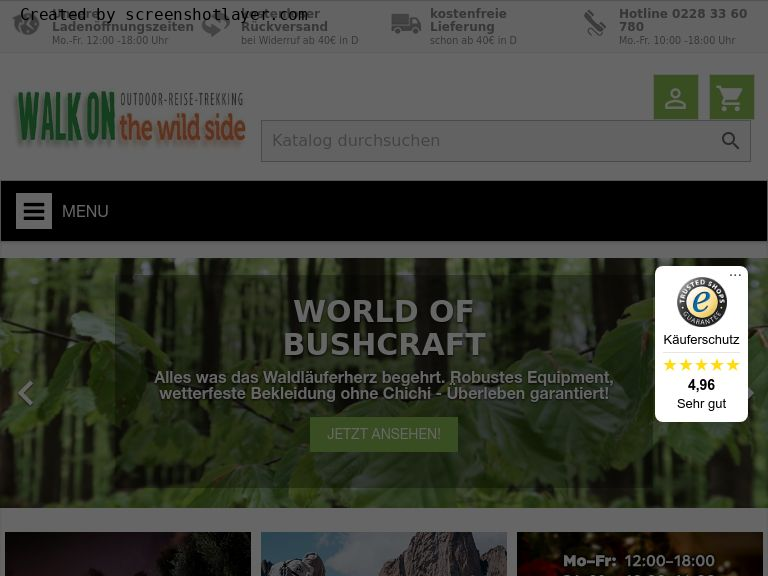Click the clock opening hours icon
768x576 pixels.
point(26,24)
